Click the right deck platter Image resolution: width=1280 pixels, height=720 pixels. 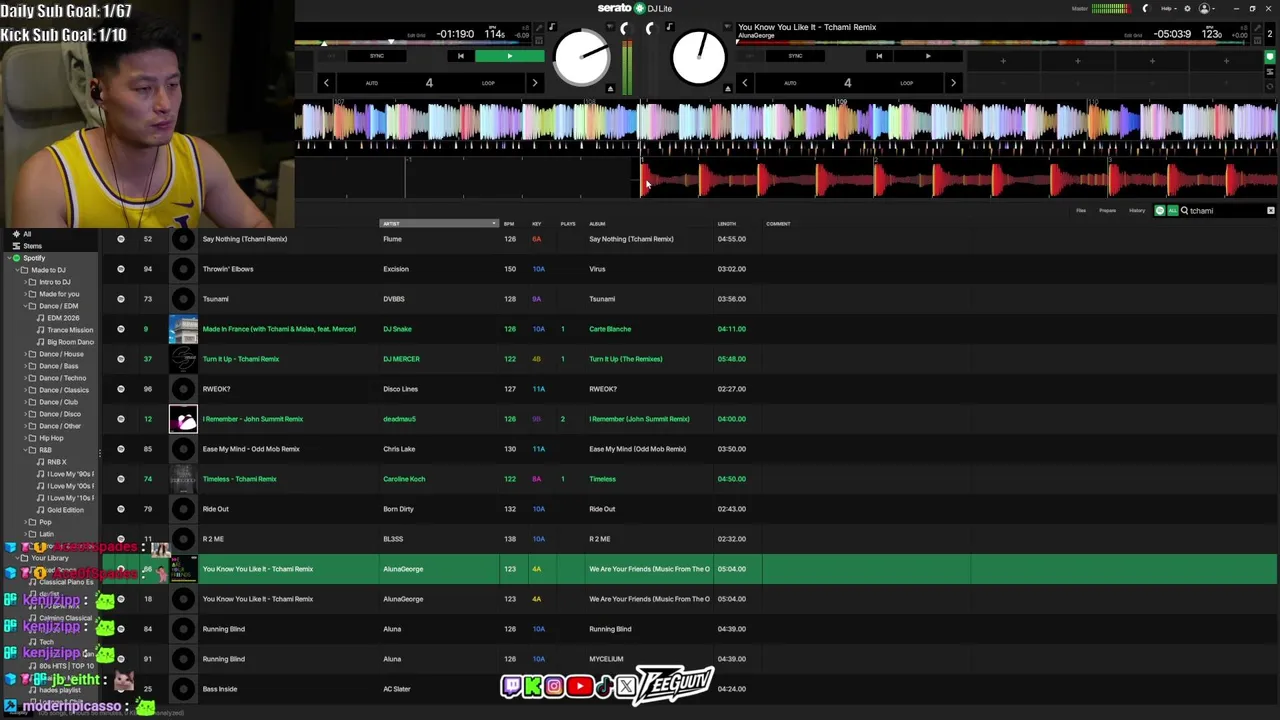[x=699, y=57]
